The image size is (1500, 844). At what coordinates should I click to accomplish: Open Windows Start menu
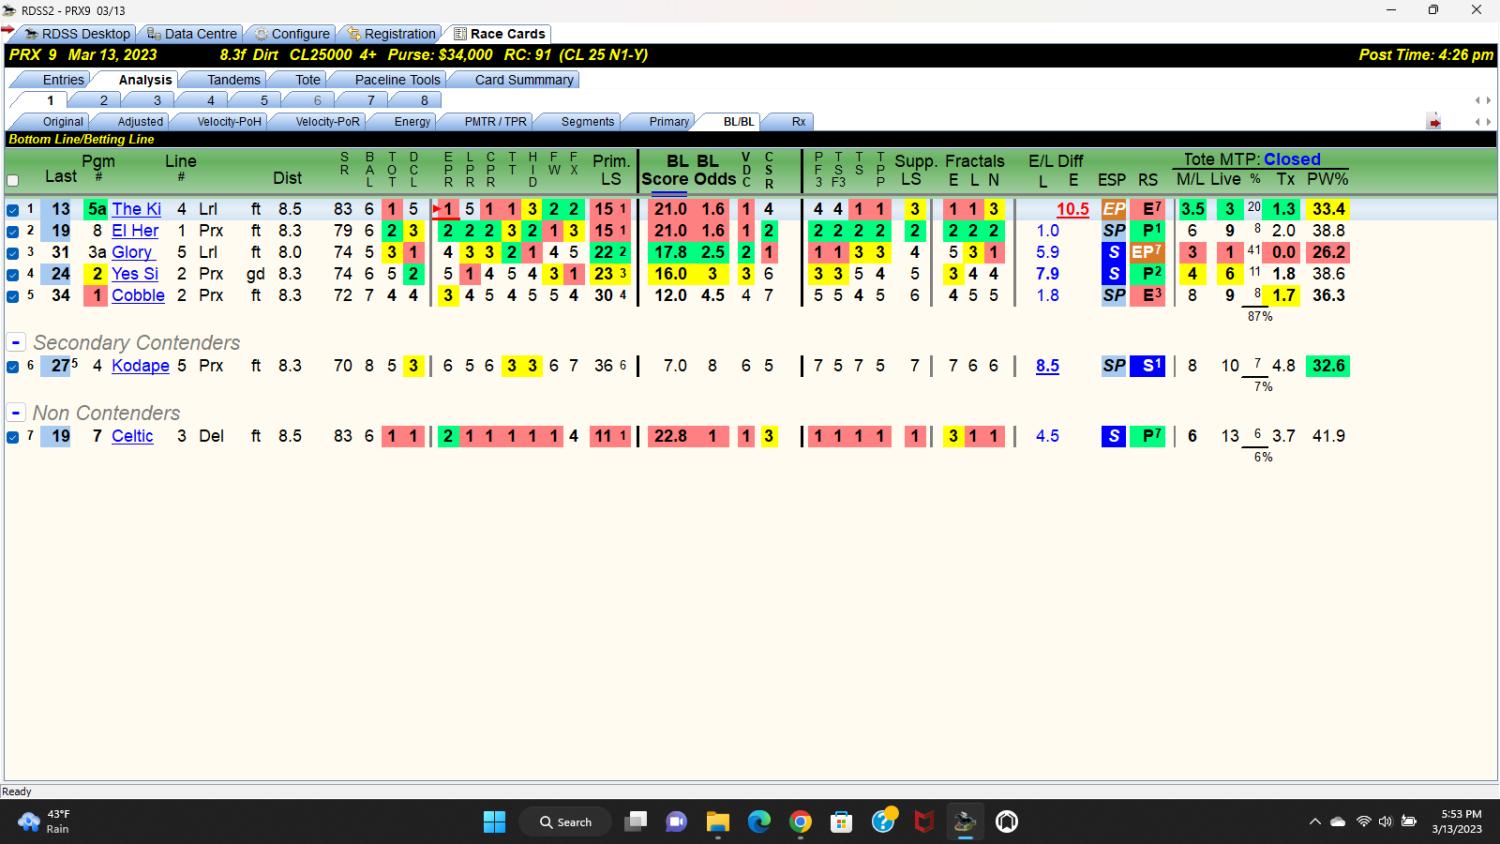pyautogui.click(x=494, y=822)
